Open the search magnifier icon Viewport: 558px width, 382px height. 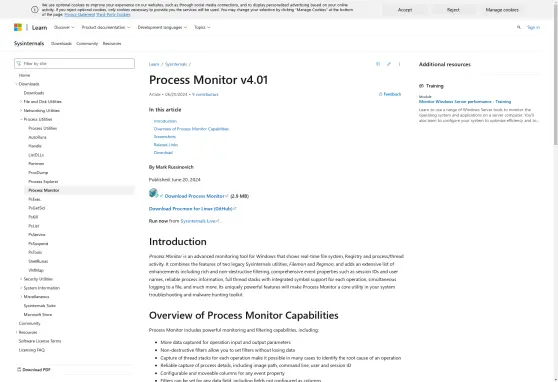518,27
